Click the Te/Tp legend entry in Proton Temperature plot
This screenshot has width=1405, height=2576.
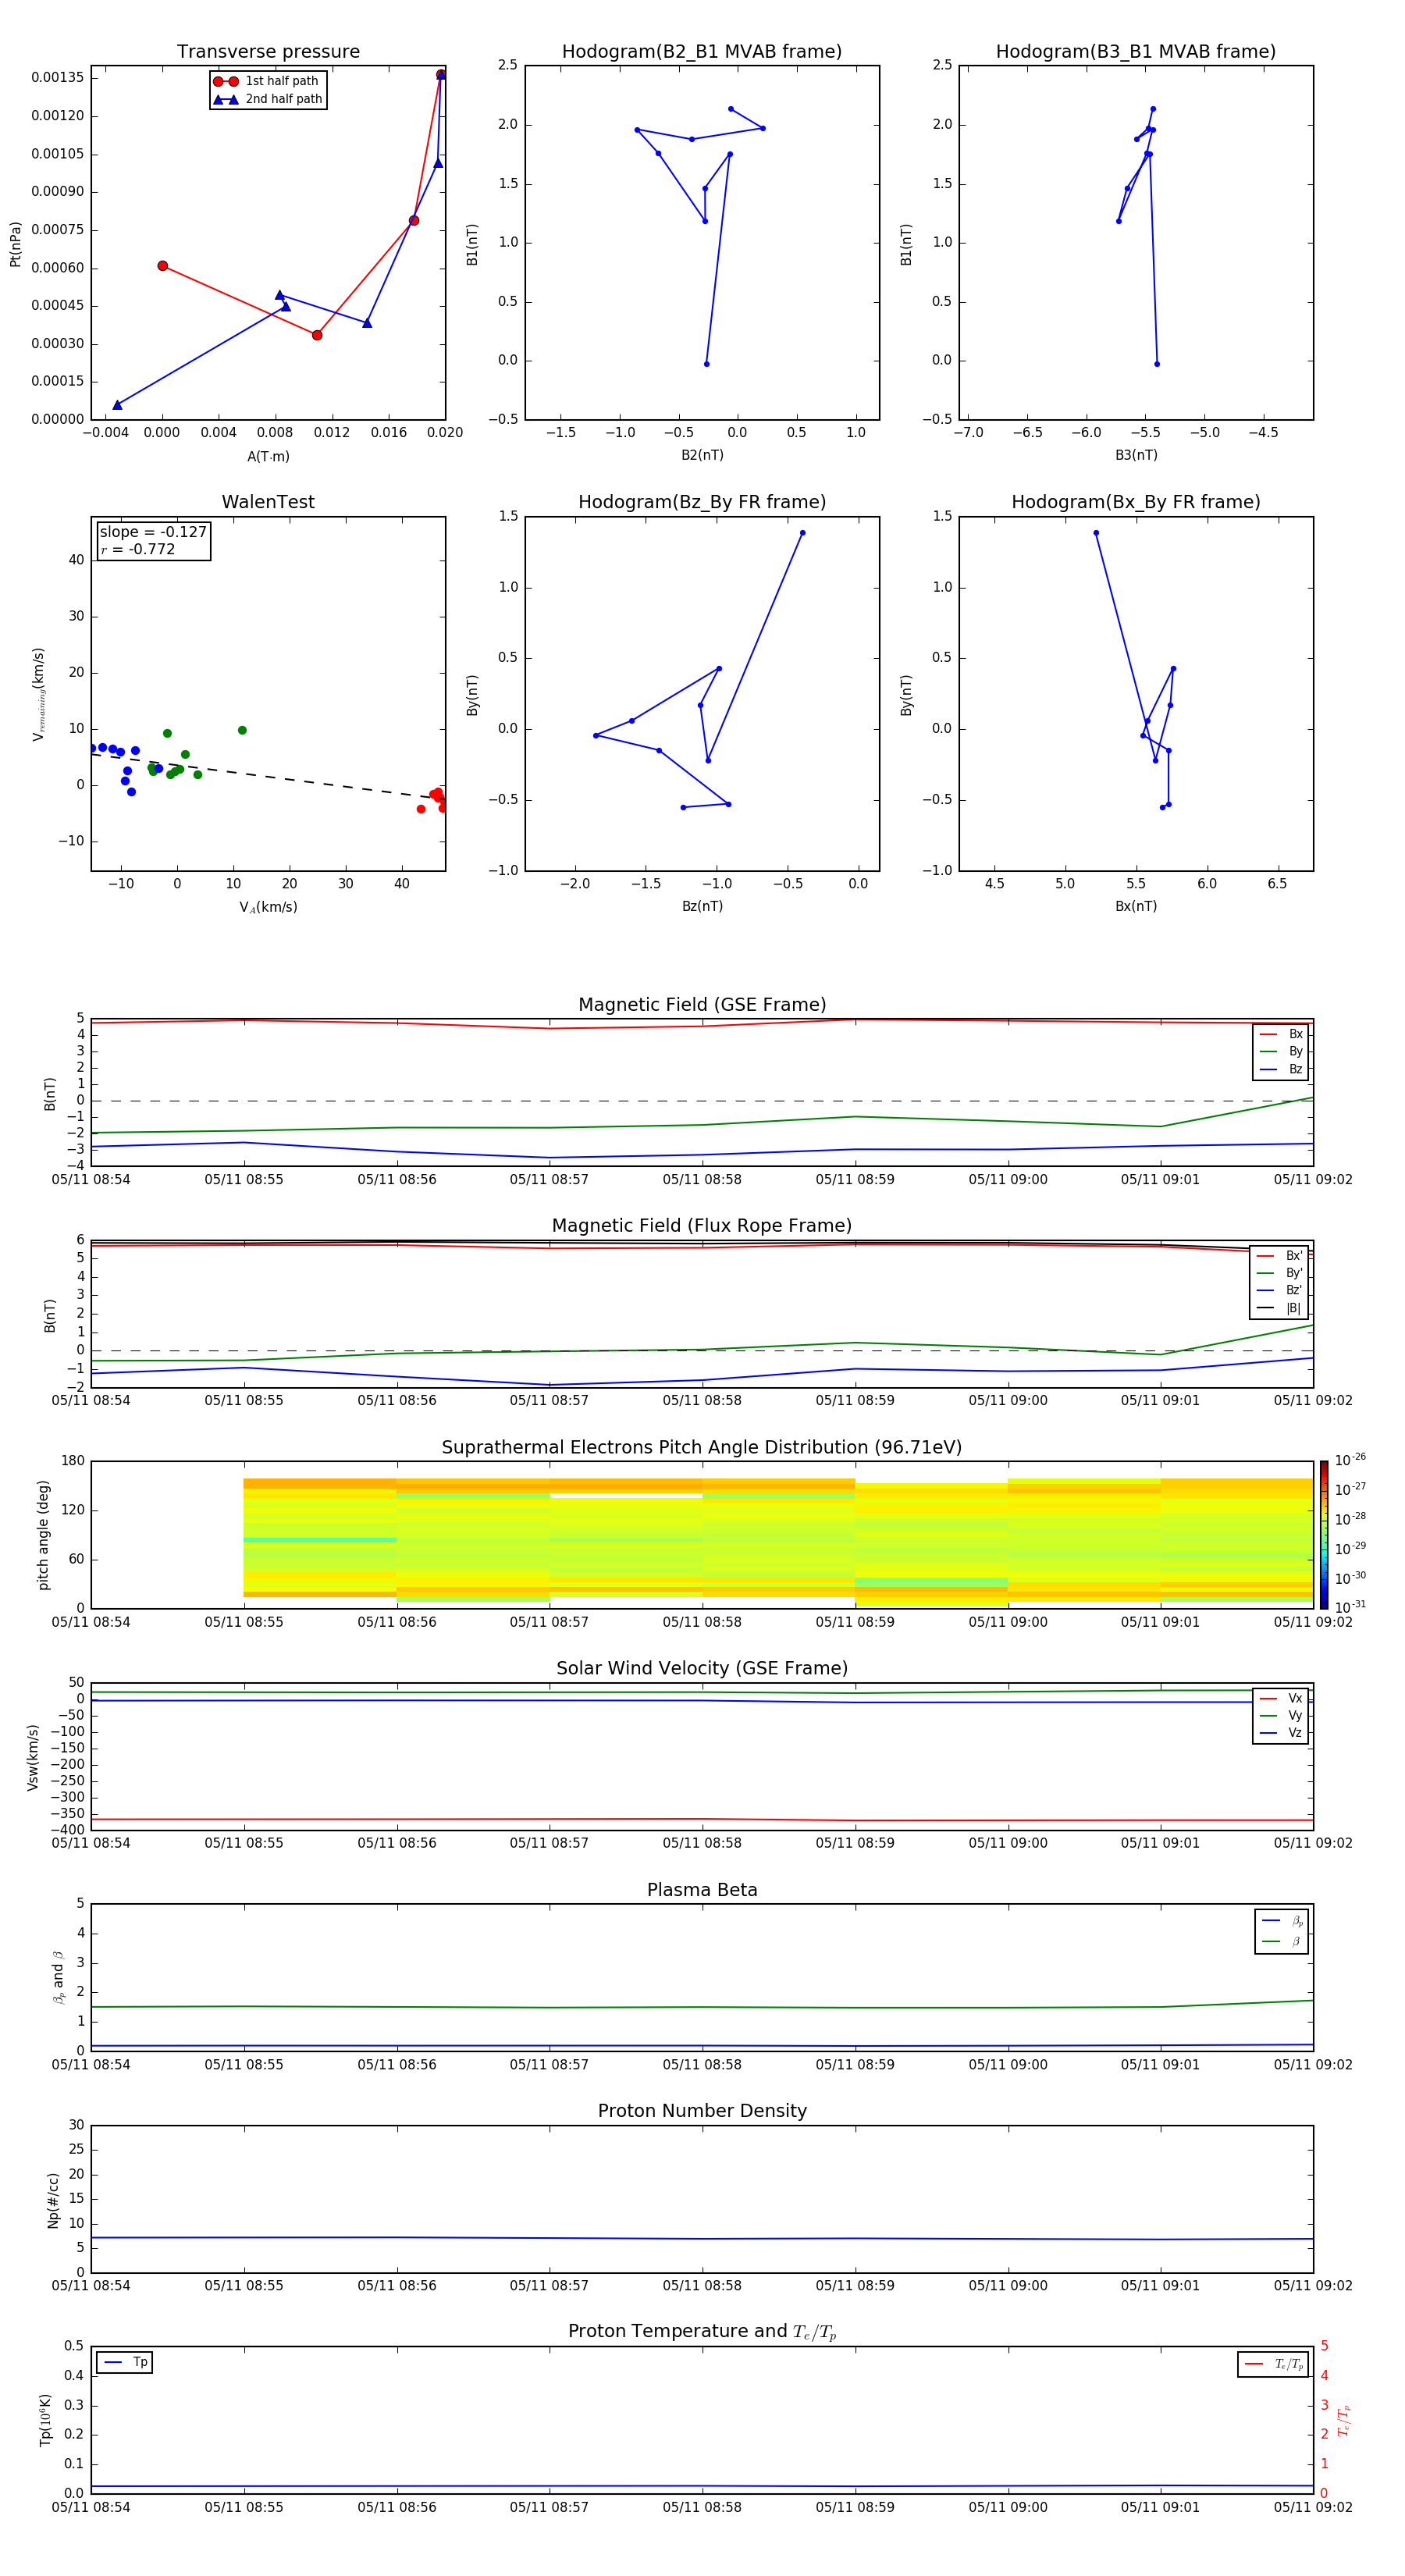[1273, 2364]
